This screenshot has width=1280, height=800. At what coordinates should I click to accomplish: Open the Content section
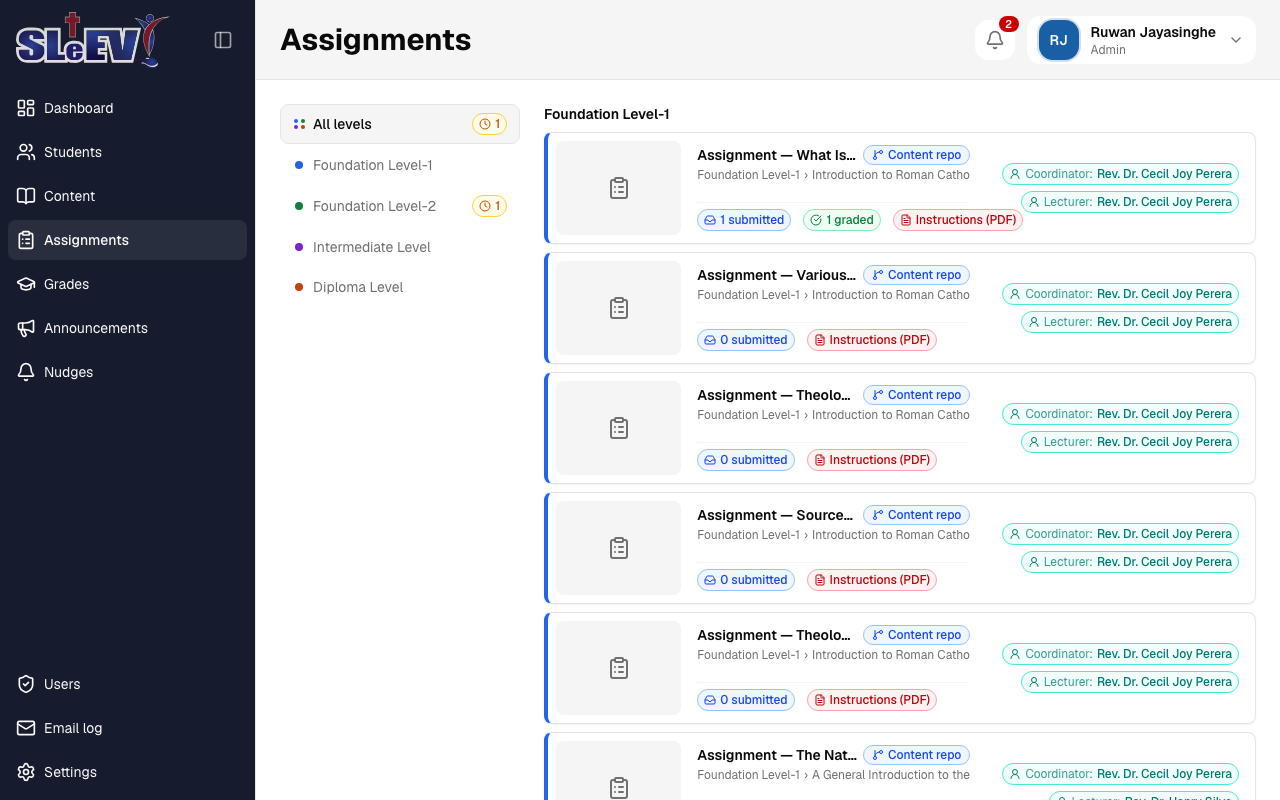pos(127,196)
